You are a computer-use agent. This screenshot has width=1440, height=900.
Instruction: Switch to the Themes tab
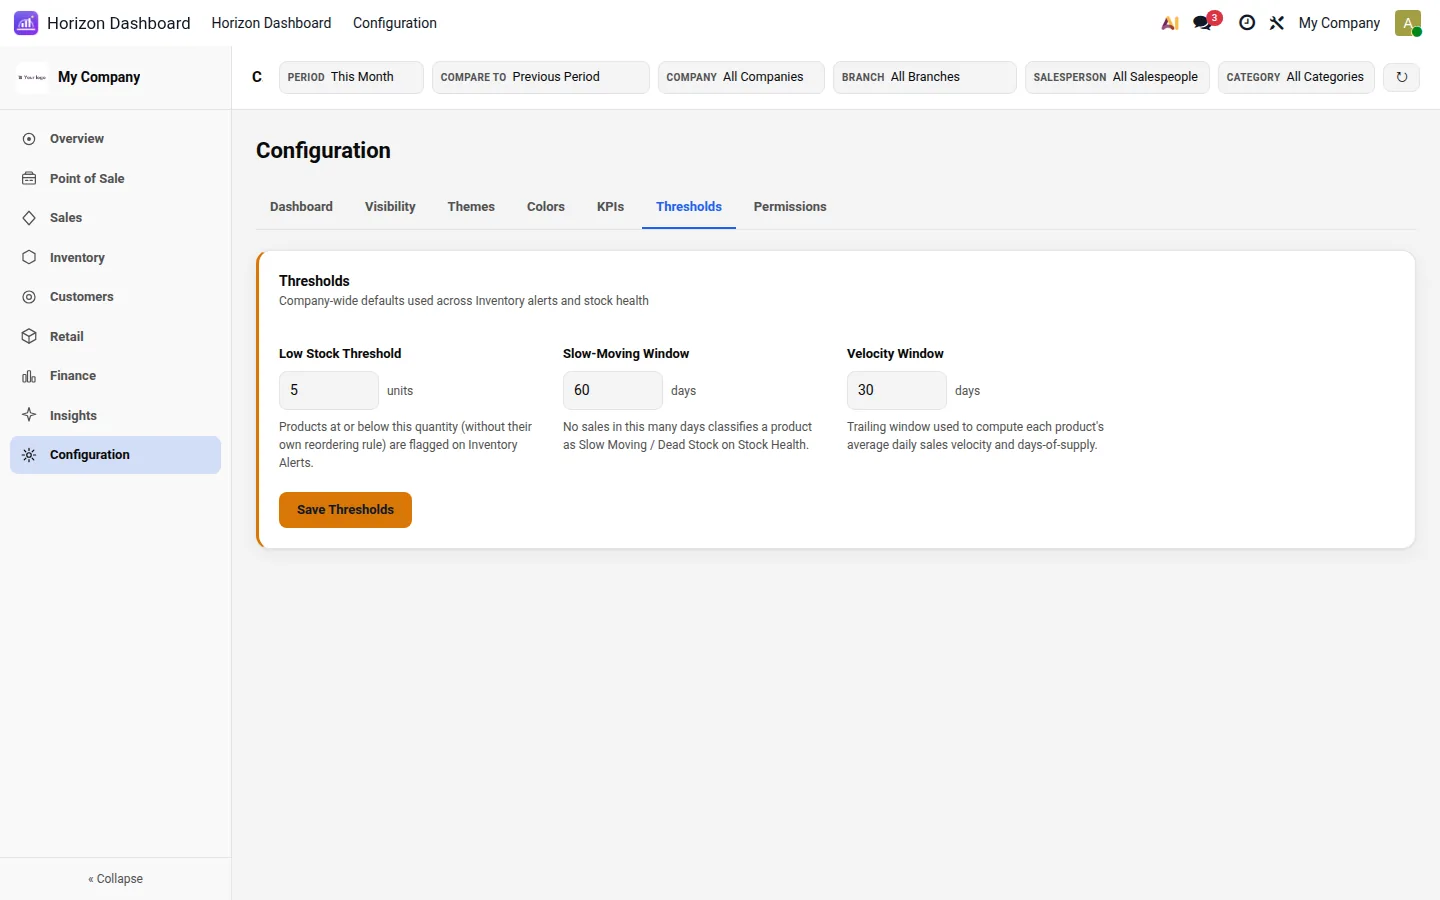point(471,207)
